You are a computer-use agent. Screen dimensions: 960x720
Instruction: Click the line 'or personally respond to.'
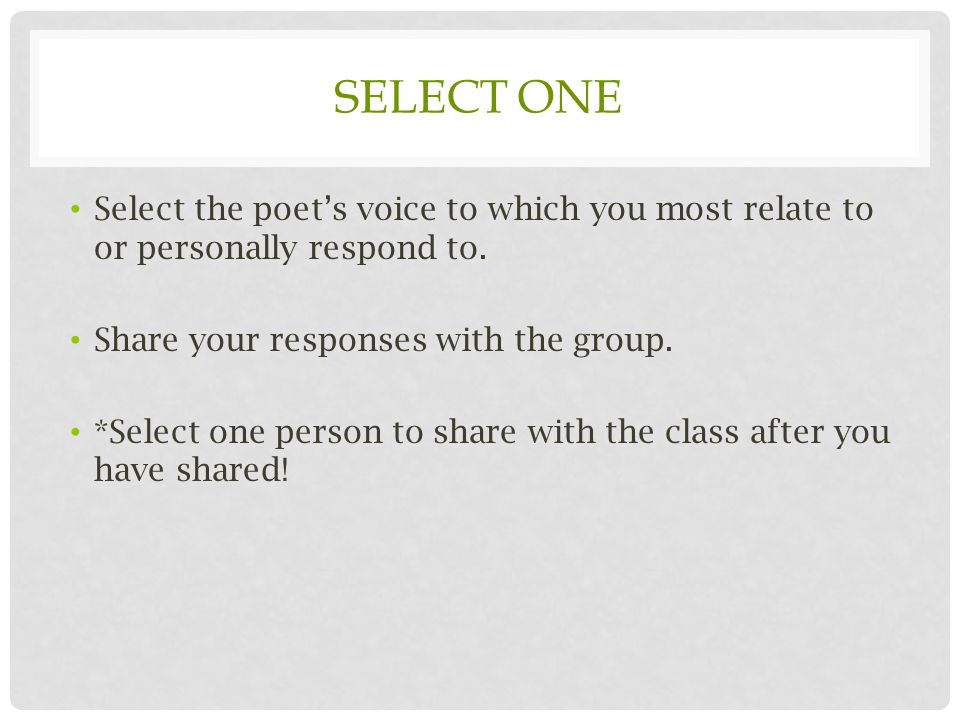click(x=290, y=248)
